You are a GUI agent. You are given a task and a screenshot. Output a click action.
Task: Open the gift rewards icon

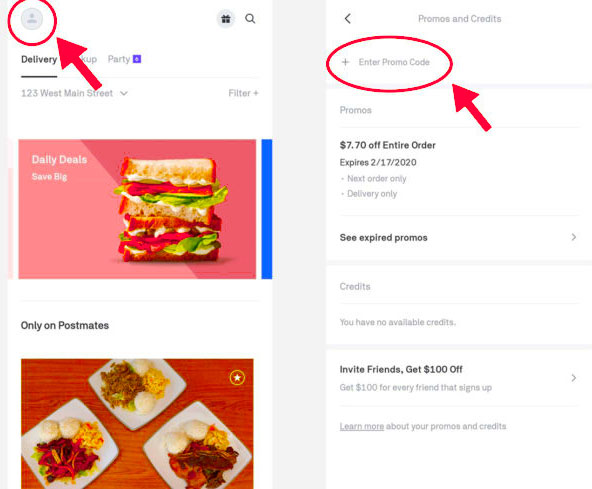(x=226, y=19)
